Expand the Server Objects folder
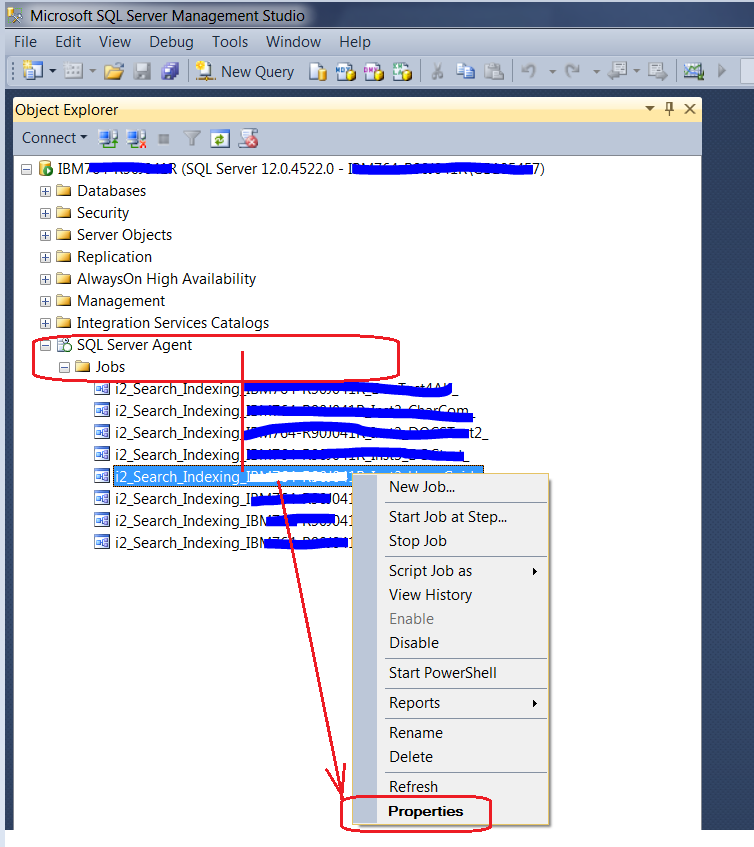 click(x=45, y=236)
